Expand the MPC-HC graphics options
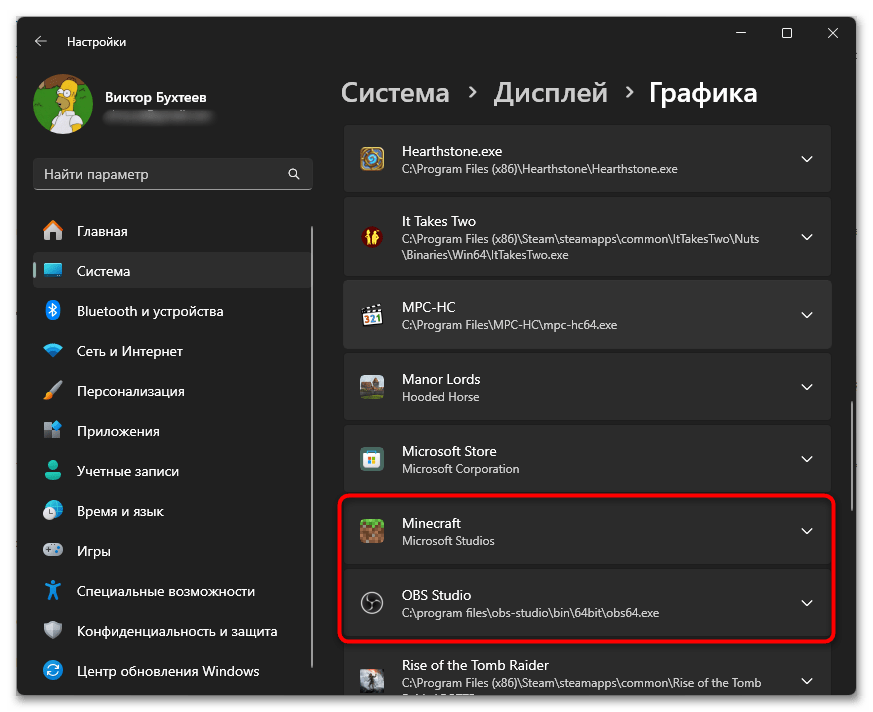873x712 pixels. 807,315
